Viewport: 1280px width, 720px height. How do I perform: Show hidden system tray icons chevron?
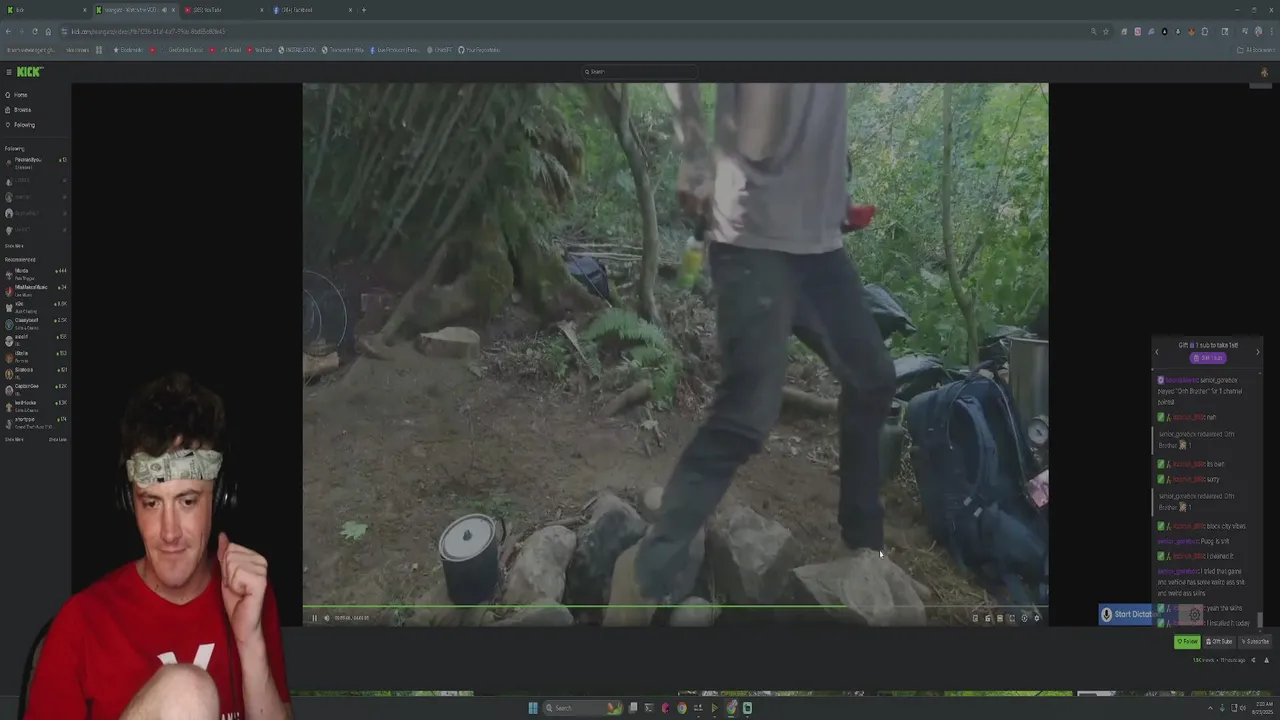1209,708
